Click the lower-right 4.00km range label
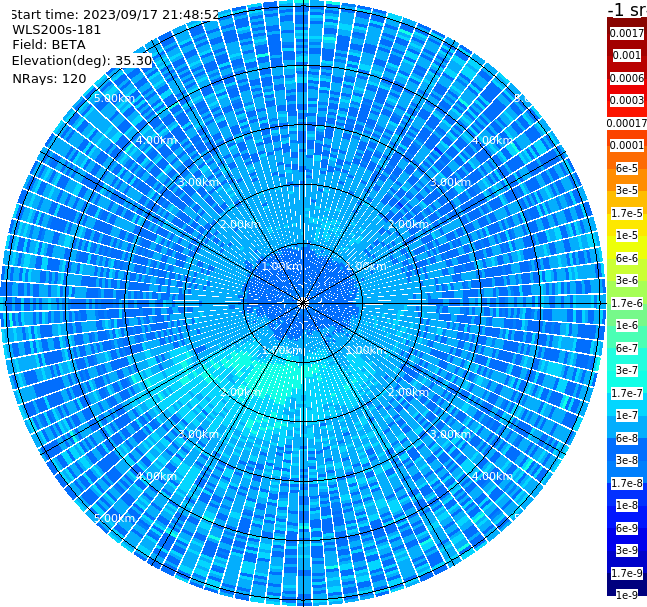647x607 pixels. (492, 476)
